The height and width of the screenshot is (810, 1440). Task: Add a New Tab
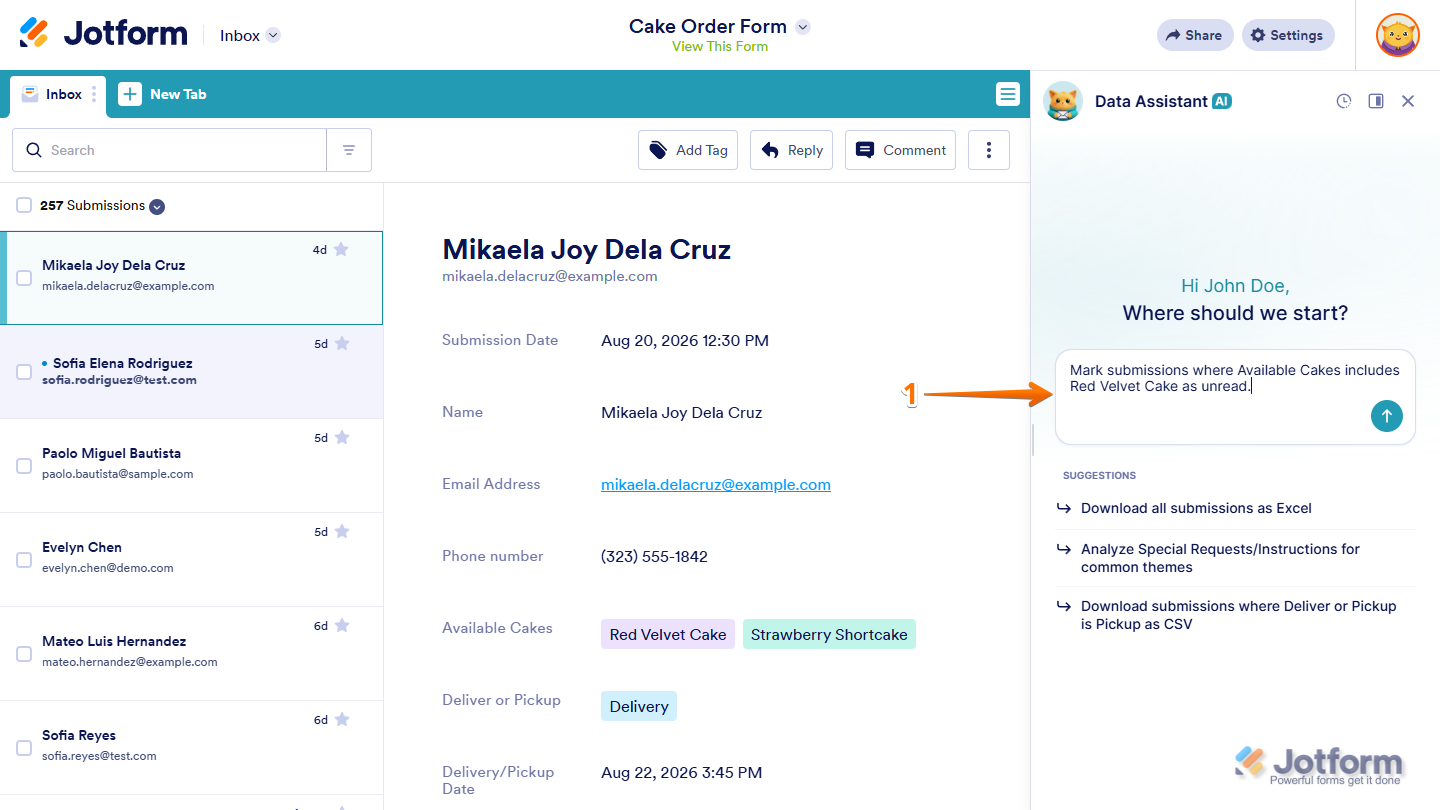tap(162, 94)
